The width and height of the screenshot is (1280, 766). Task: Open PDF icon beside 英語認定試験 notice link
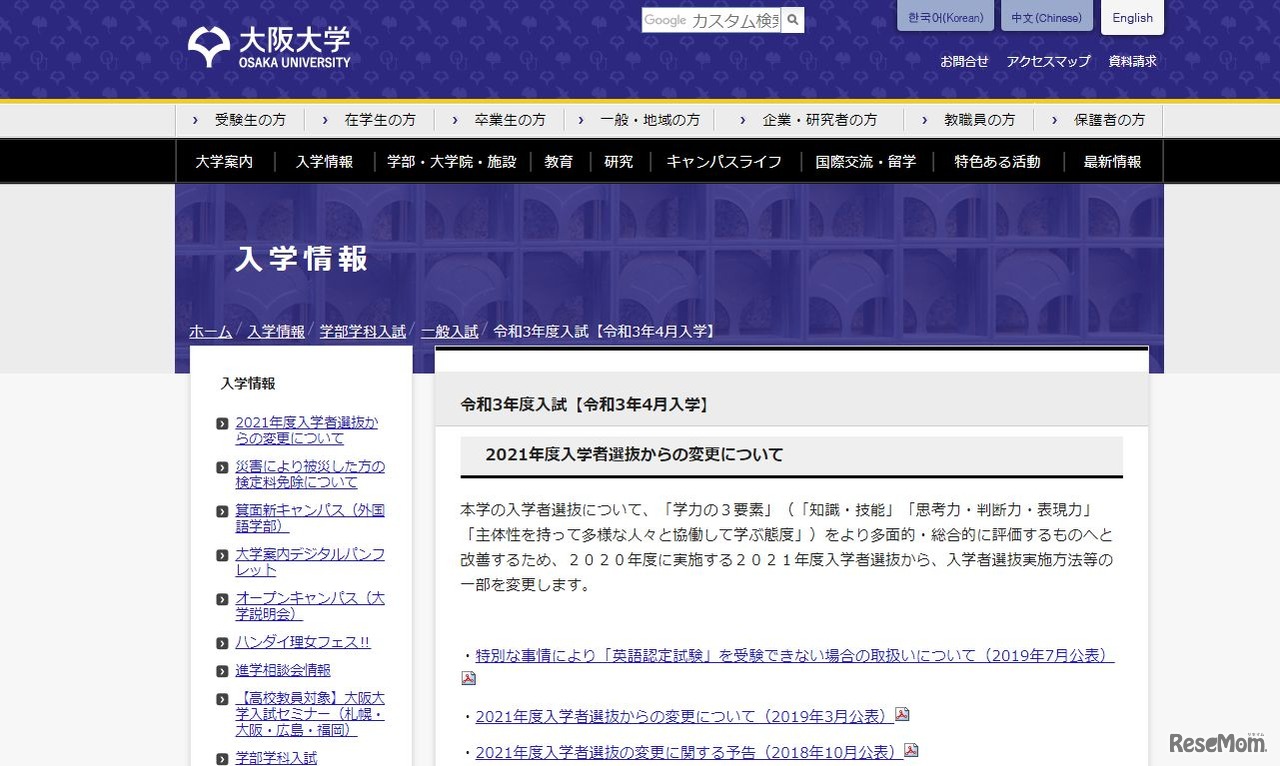pyautogui.click(x=468, y=677)
